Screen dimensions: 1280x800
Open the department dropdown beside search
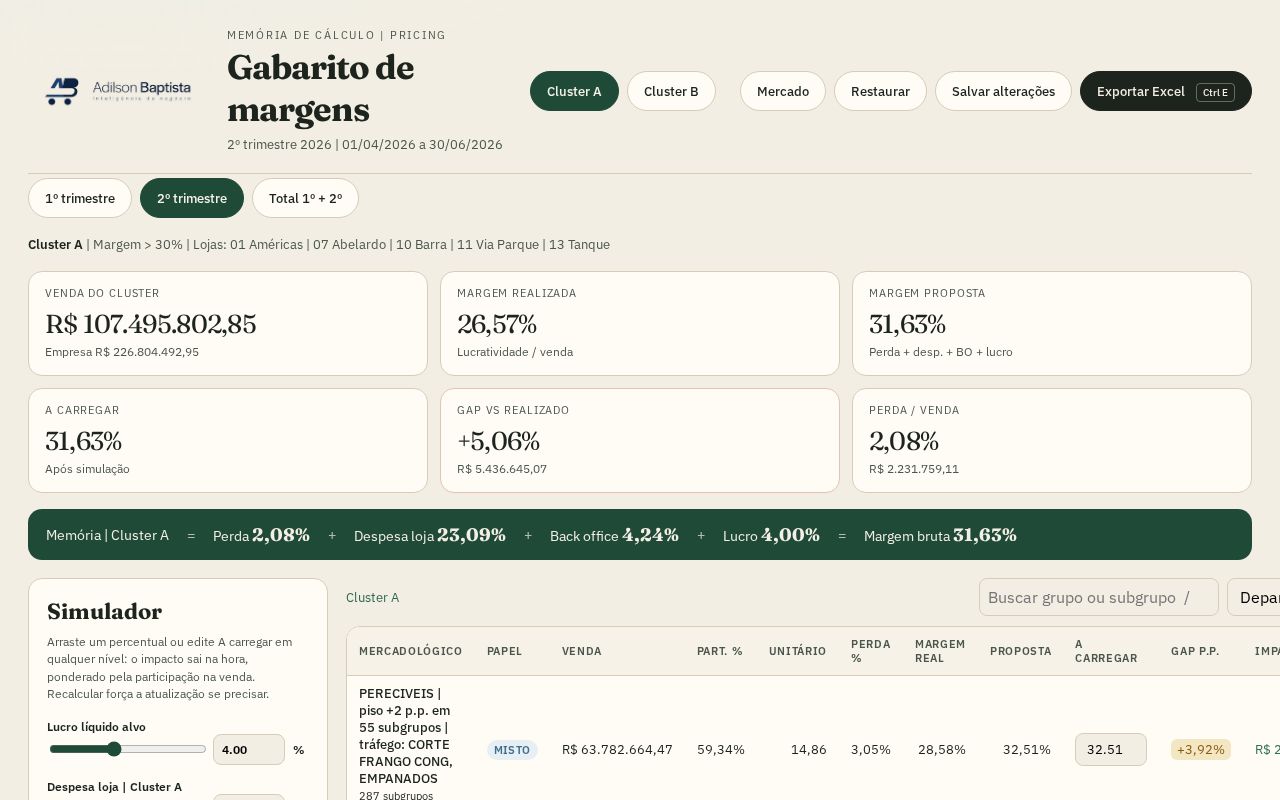click(1254, 597)
